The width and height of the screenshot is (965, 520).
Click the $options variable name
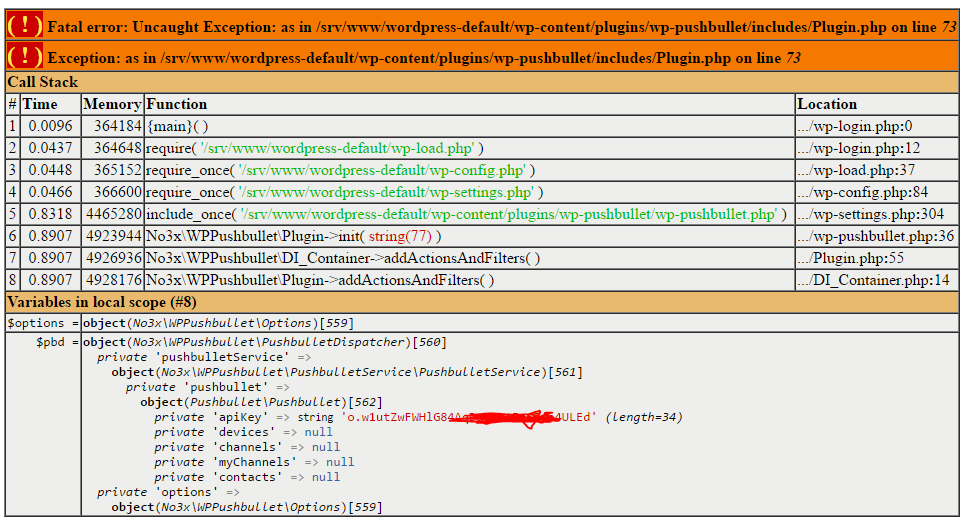click(36, 323)
